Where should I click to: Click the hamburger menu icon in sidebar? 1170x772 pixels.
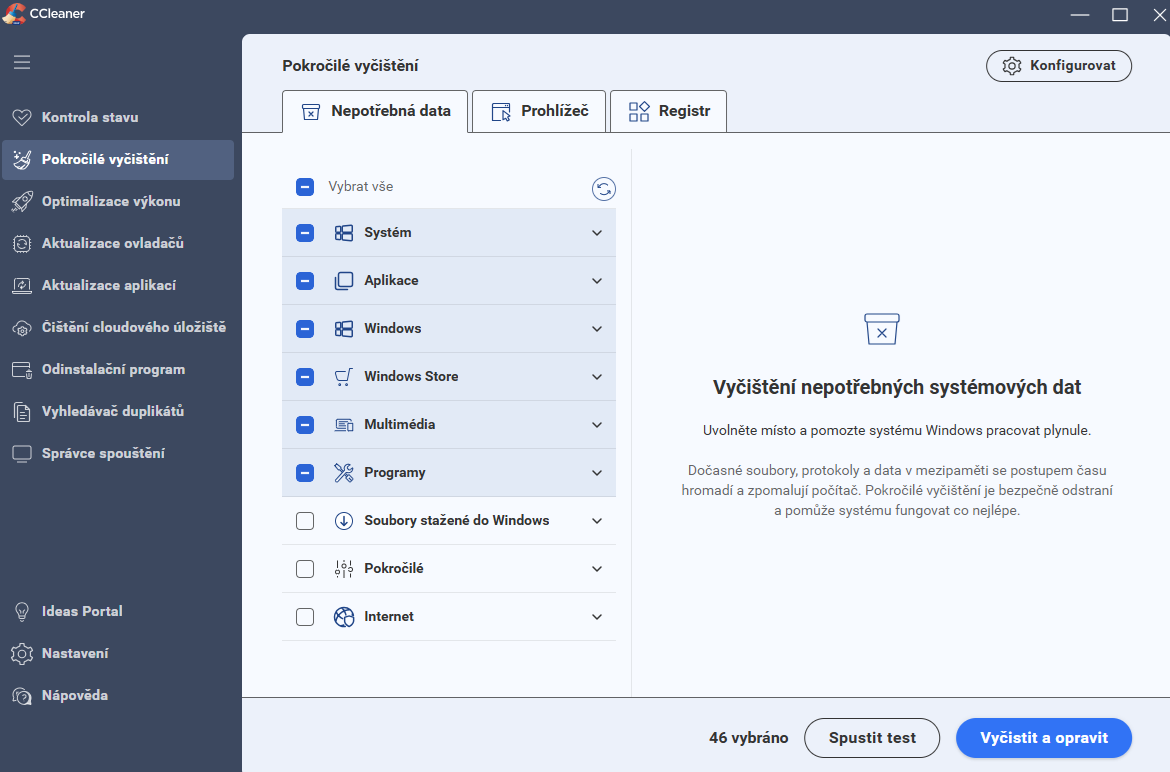[22, 62]
